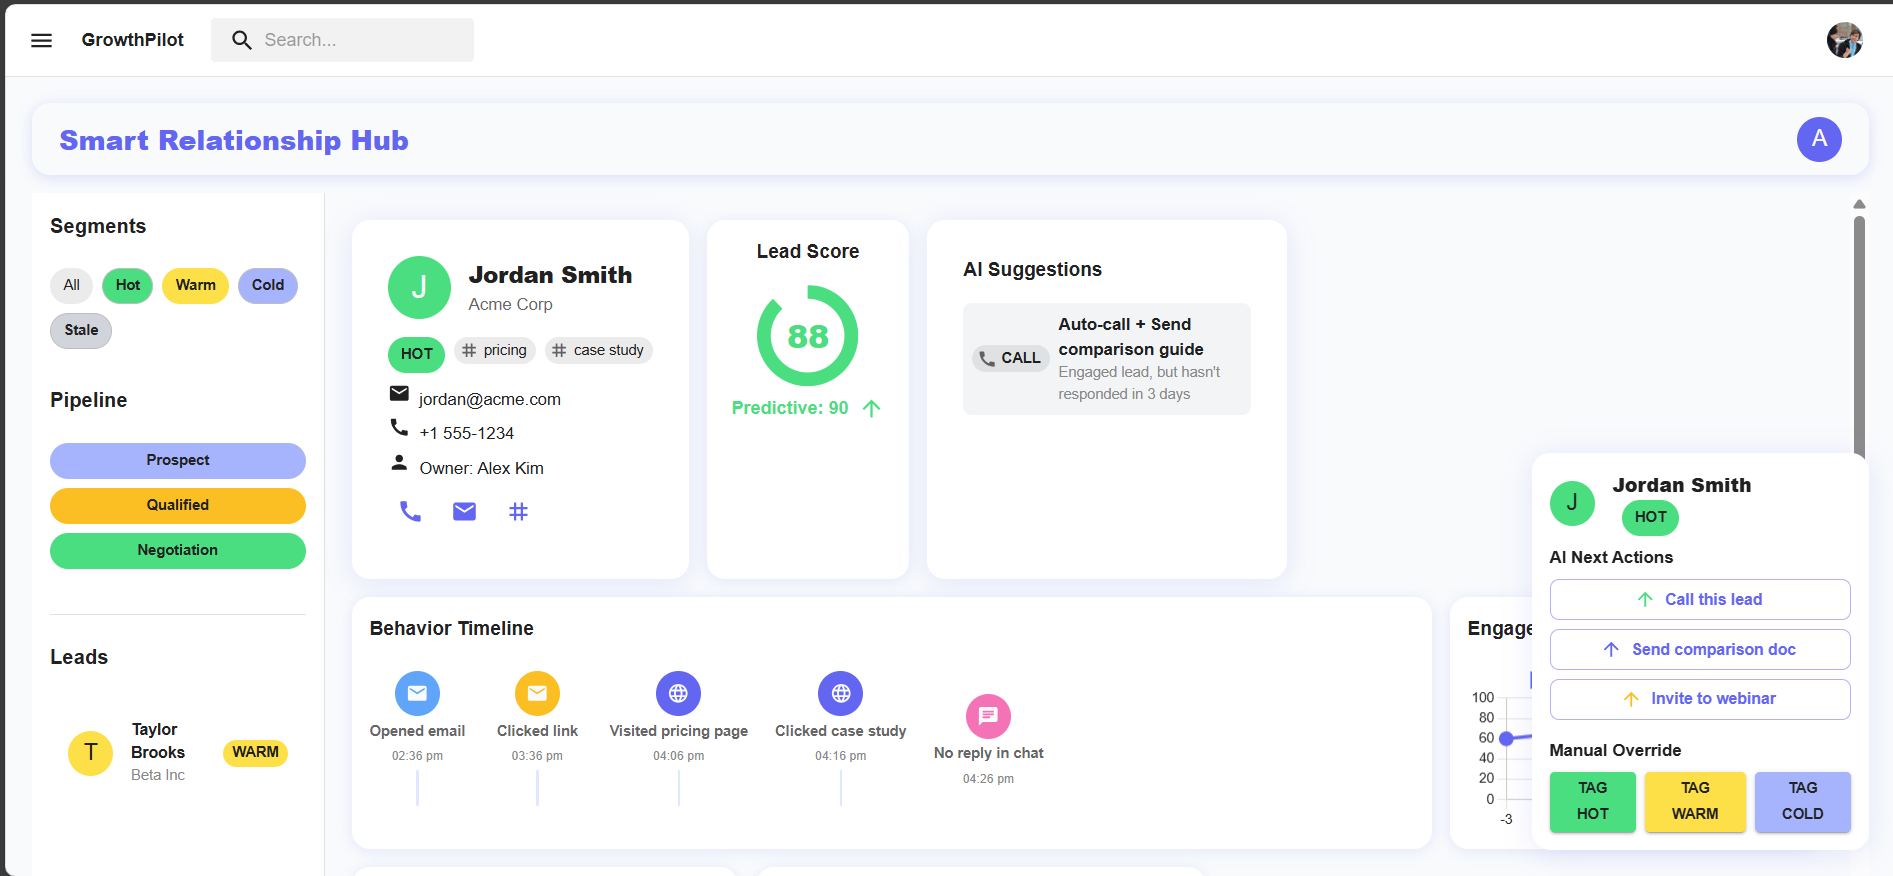Click the No reply in chat icon
The width and height of the screenshot is (1893, 876).
pos(988,716)
